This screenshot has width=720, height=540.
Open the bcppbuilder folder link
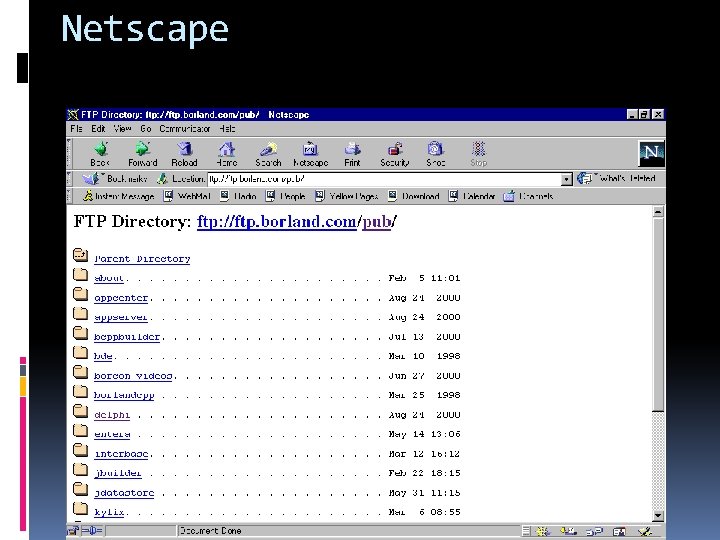[127, 337]
